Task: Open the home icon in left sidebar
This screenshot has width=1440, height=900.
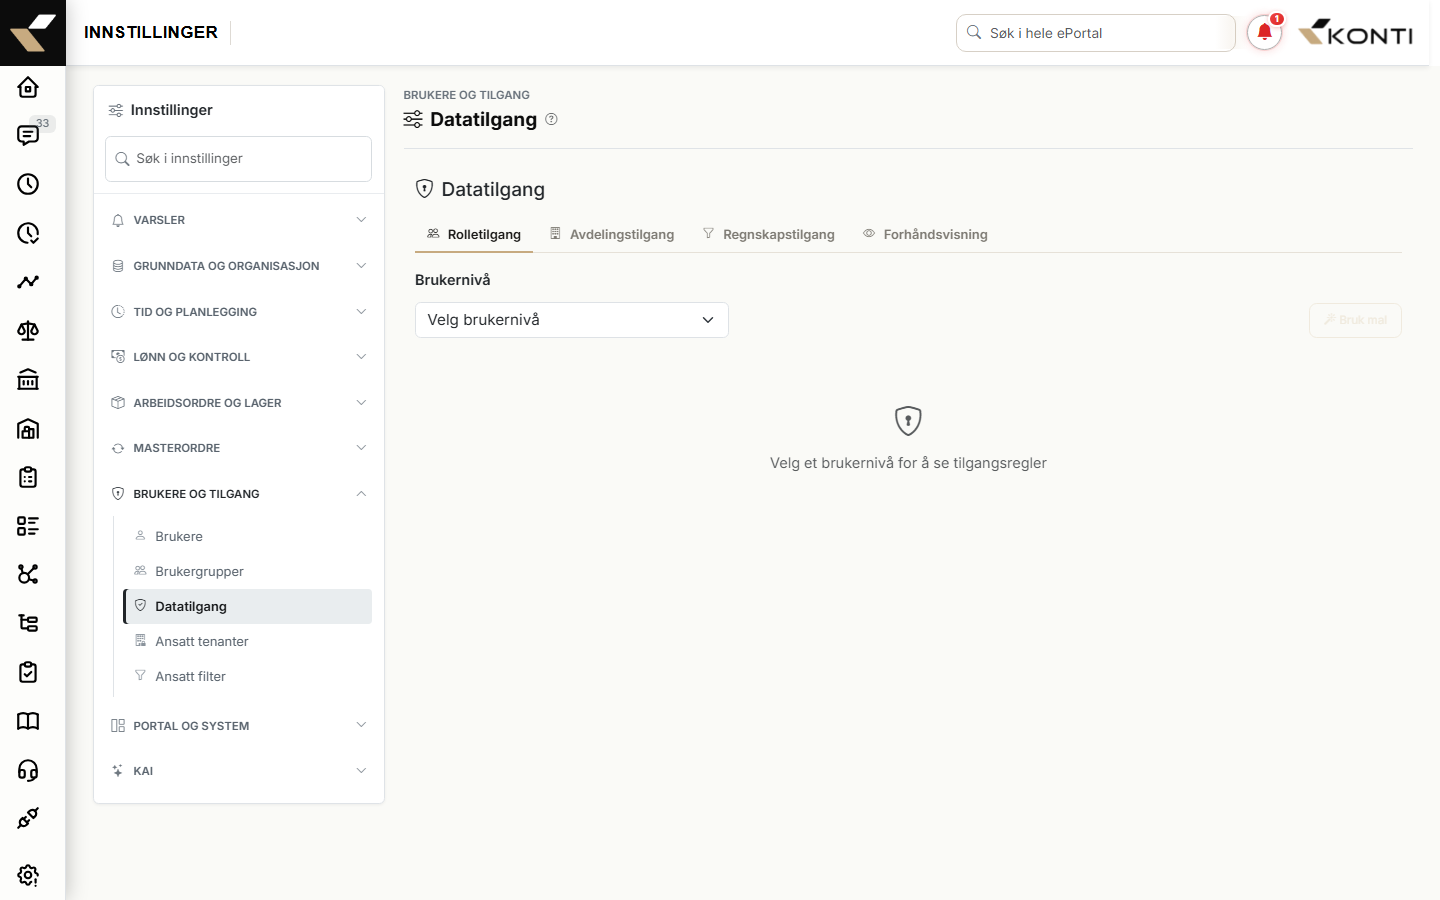Action: point(28,87)
